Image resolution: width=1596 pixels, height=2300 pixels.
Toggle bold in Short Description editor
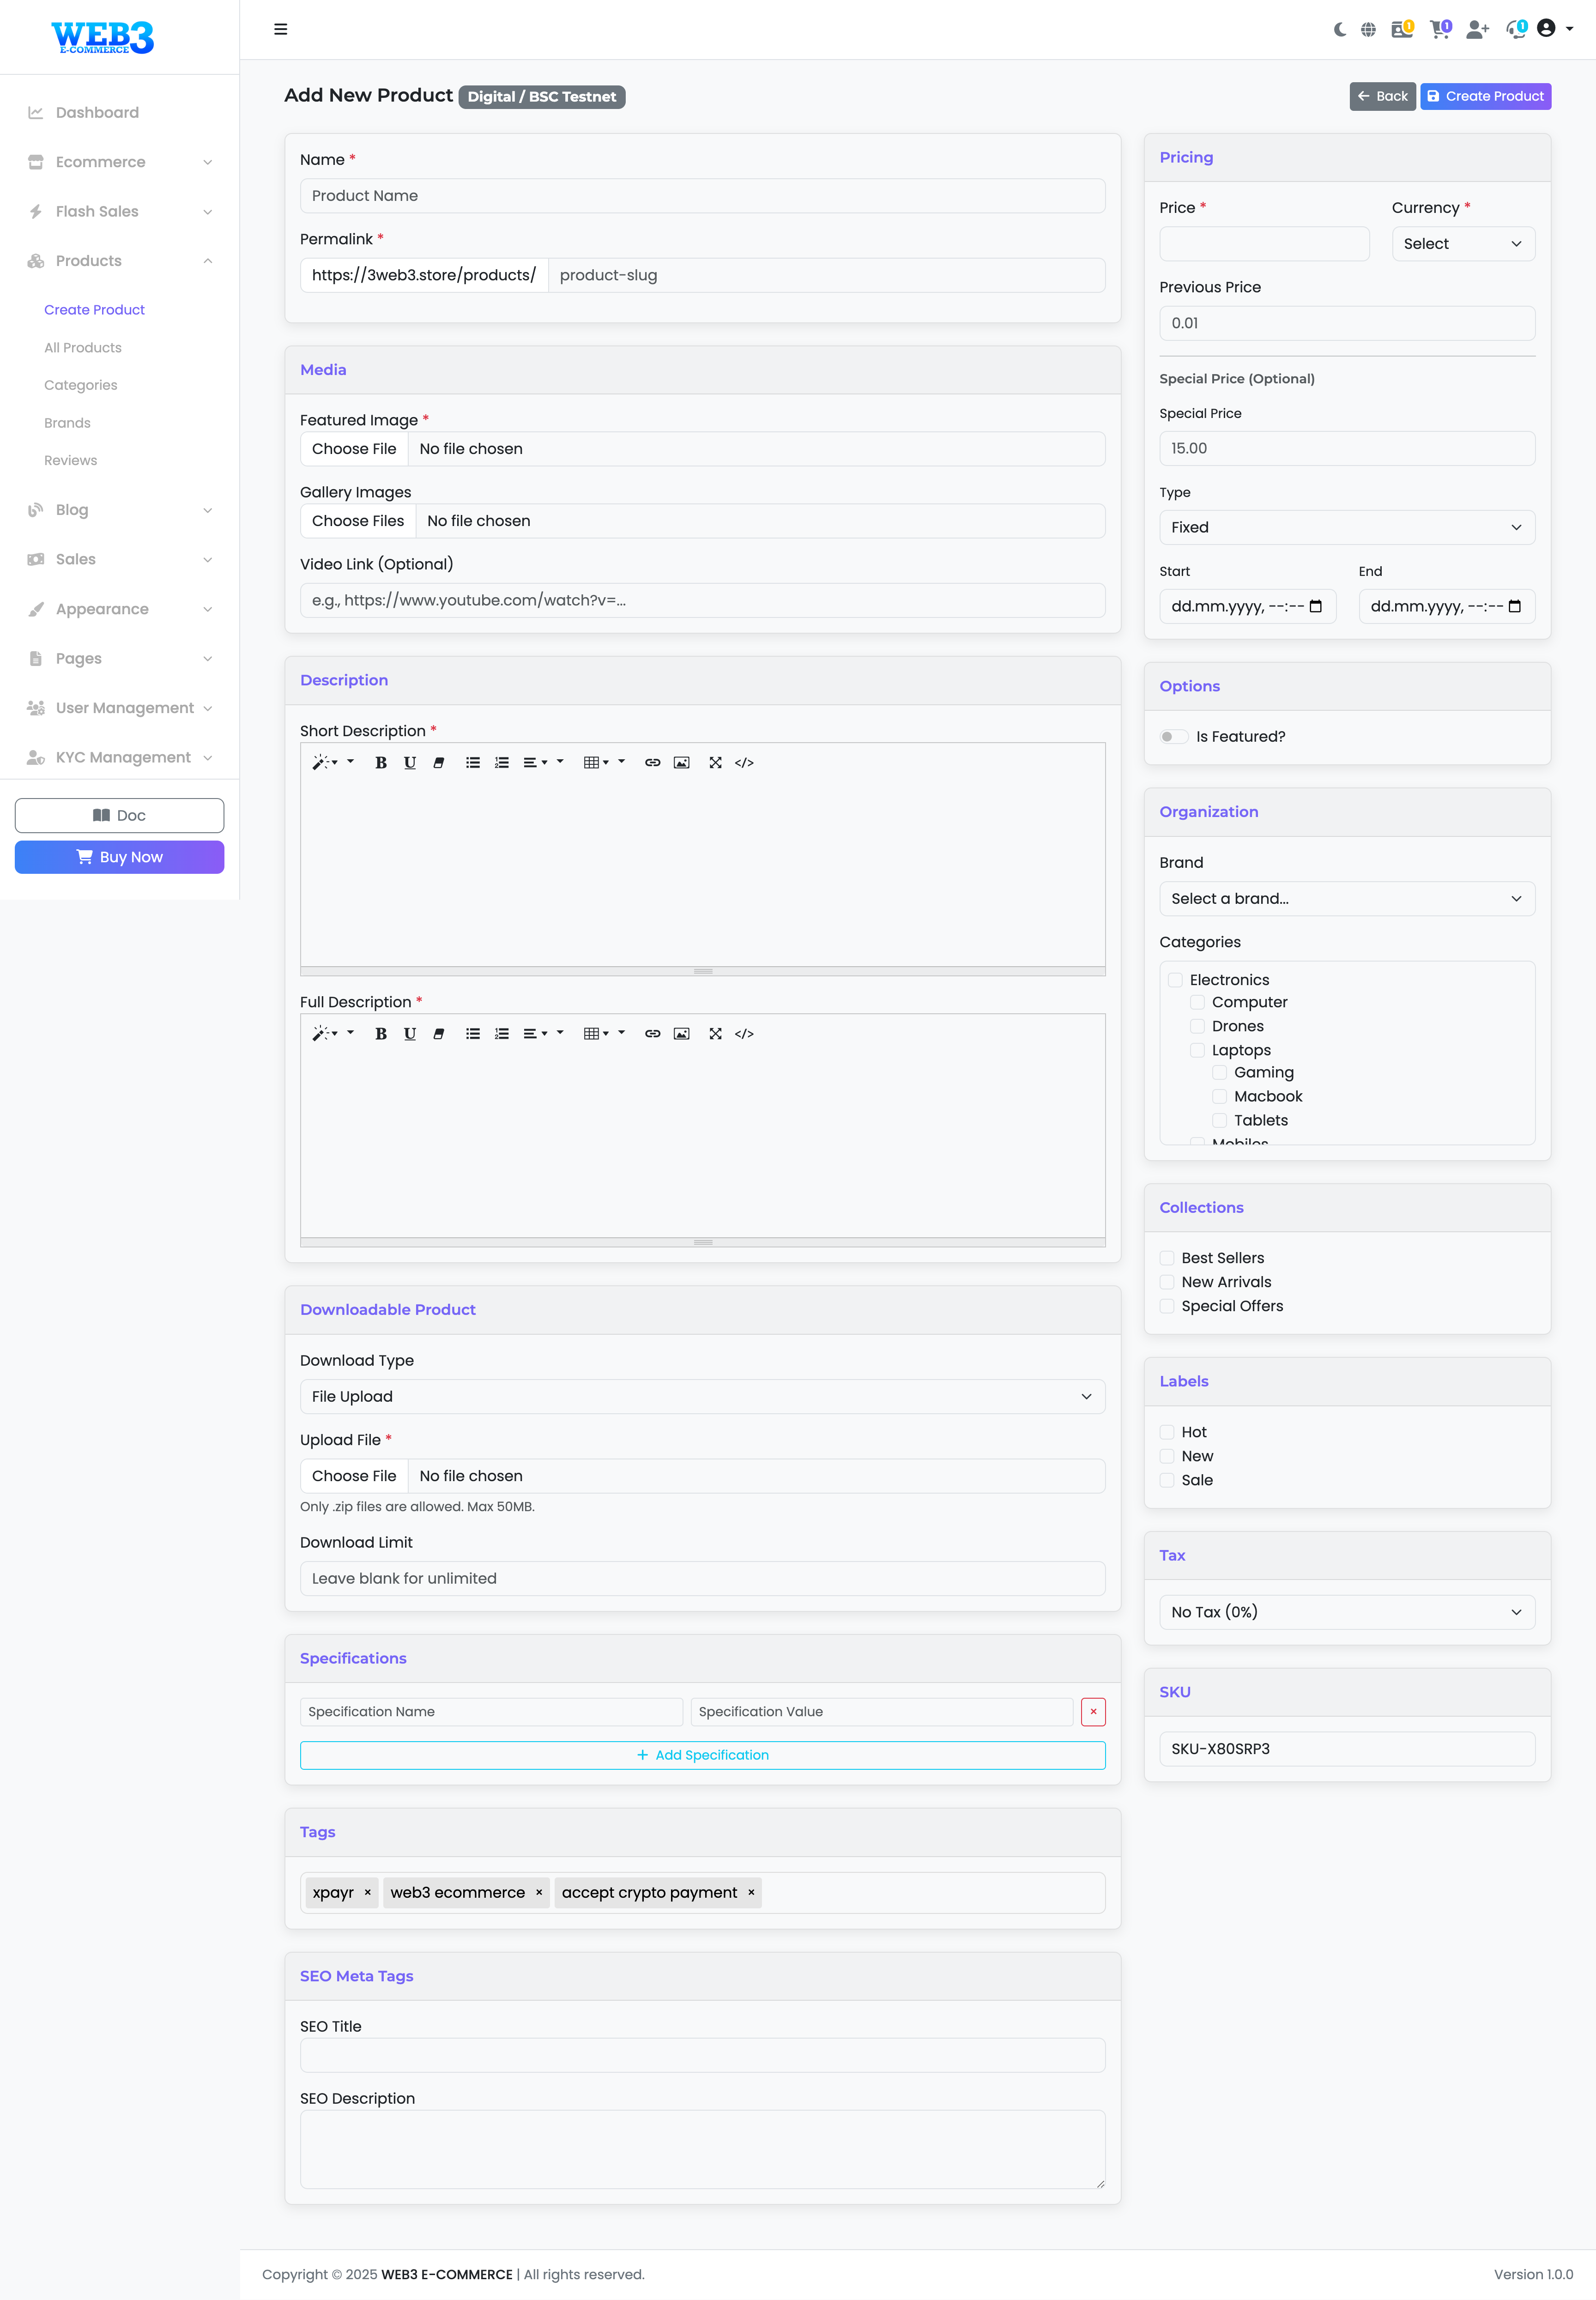(x=381, y=763)
